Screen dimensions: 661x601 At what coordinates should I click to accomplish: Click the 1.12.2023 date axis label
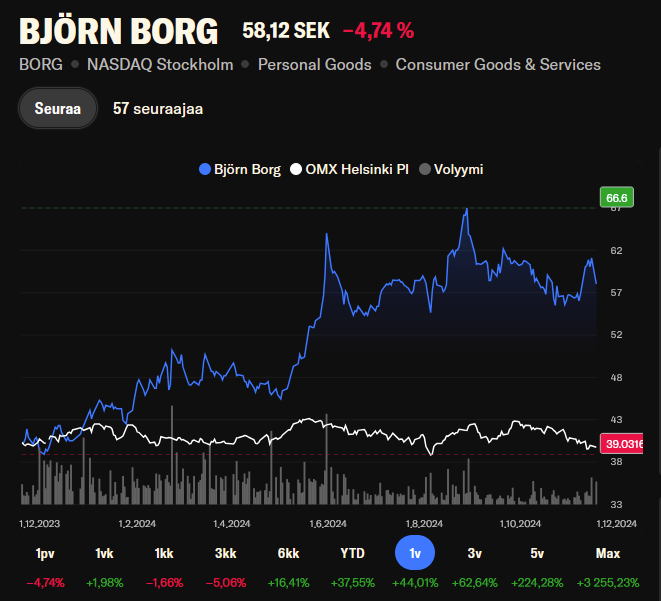tap(40, 524)
